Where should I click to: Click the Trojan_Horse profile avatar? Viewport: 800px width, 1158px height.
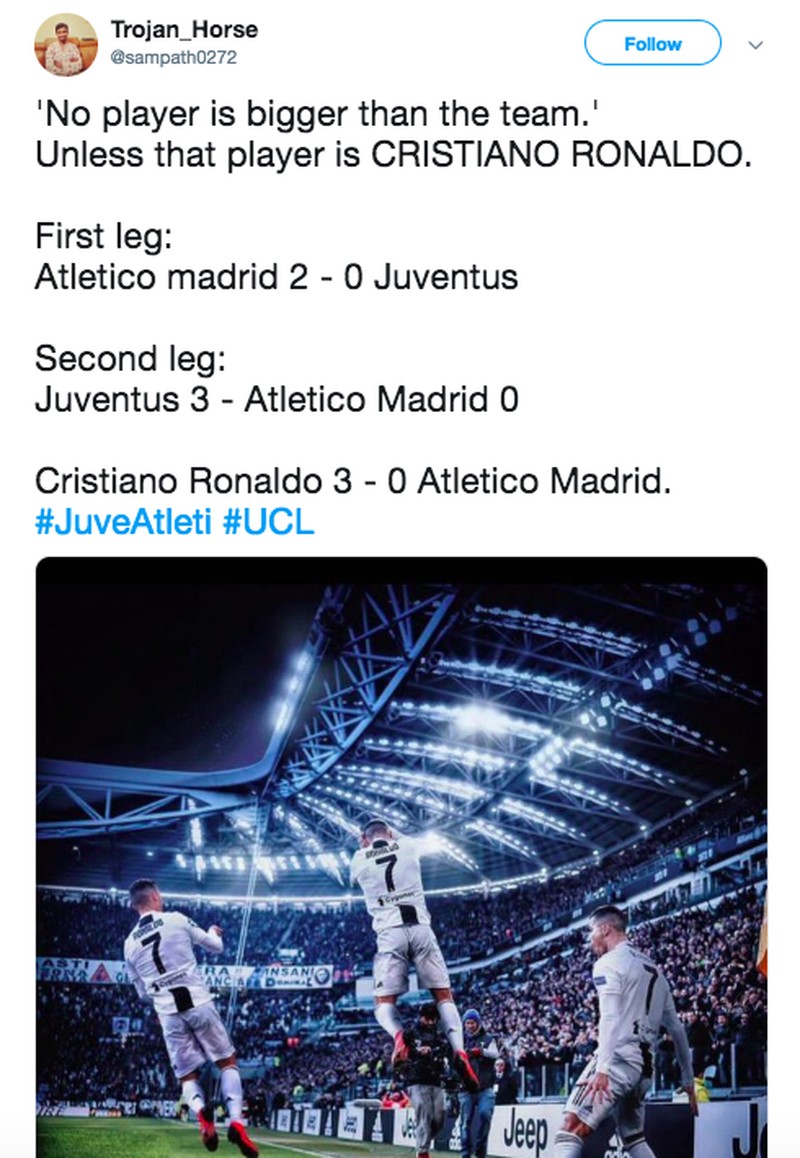pos(65,44)
